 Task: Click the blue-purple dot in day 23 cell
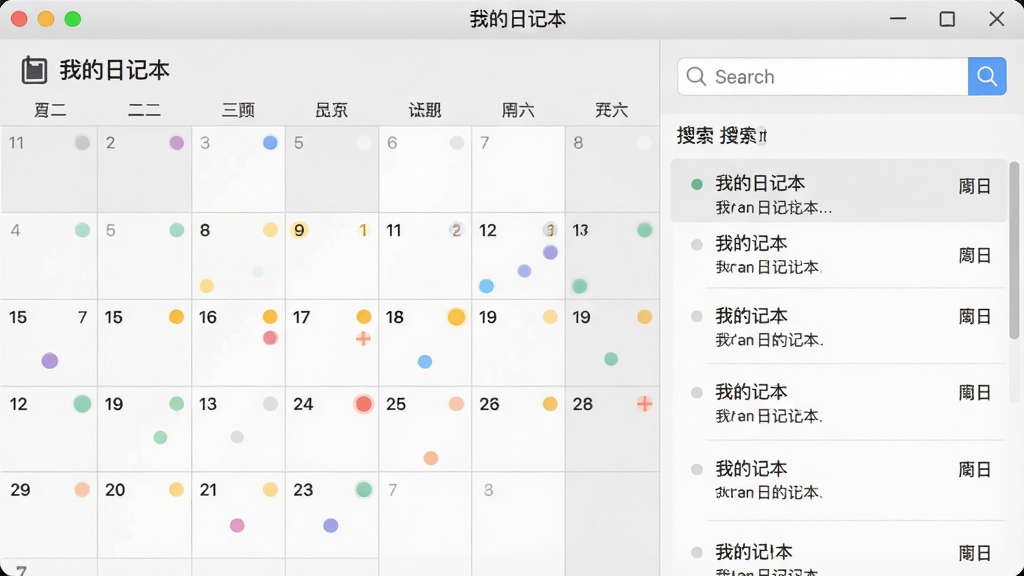pyautogui.click(x=330, y=525)
